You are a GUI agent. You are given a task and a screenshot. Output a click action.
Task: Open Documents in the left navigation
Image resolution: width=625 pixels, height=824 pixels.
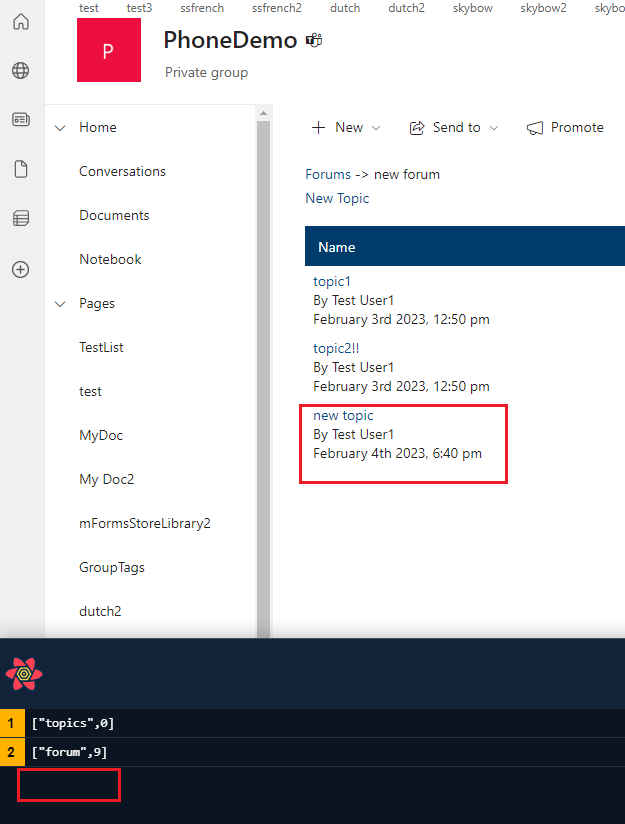pyautogui.click(x=114, y=216)
